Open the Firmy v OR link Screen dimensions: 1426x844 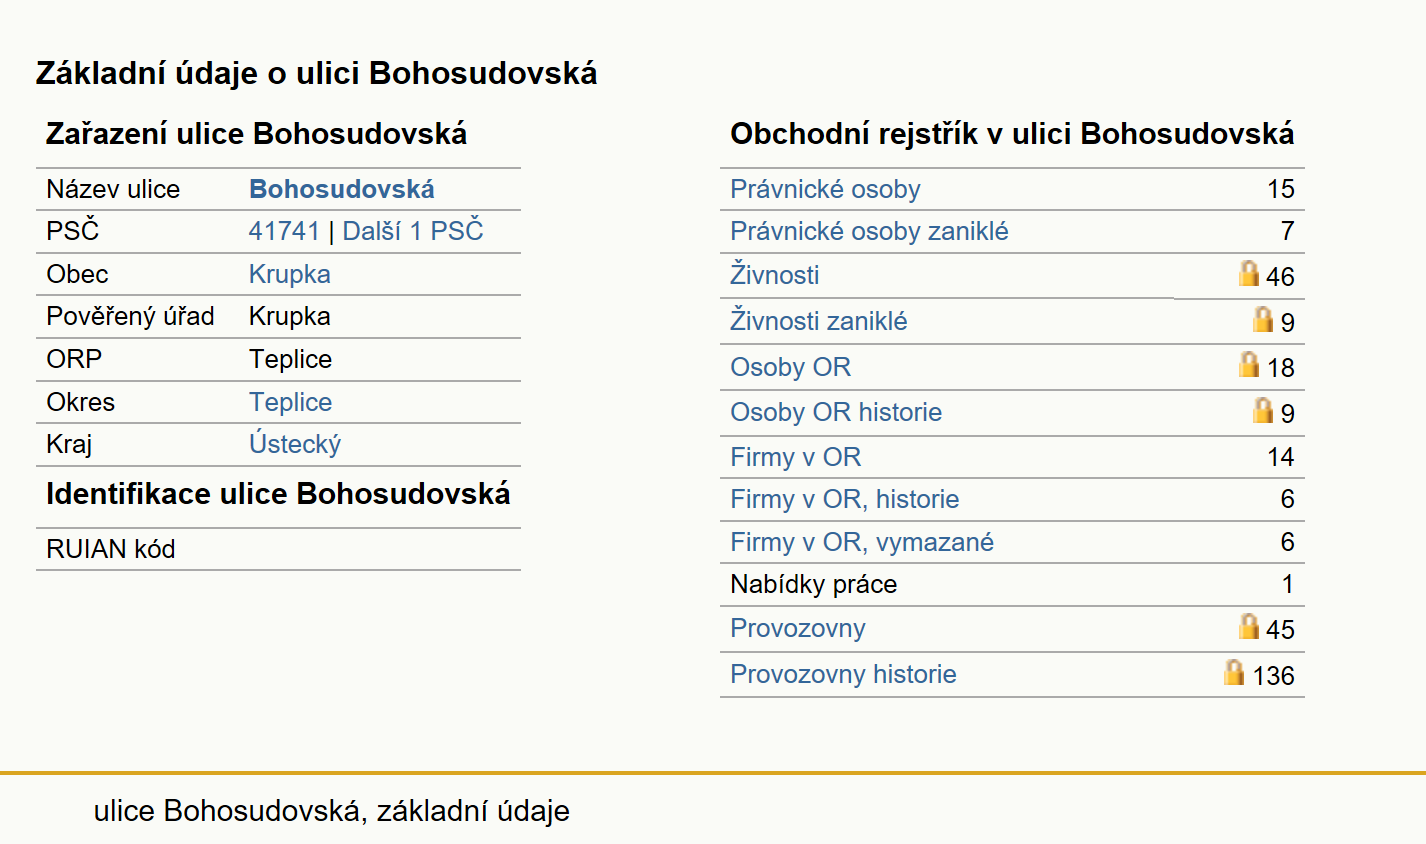(795, 457)
